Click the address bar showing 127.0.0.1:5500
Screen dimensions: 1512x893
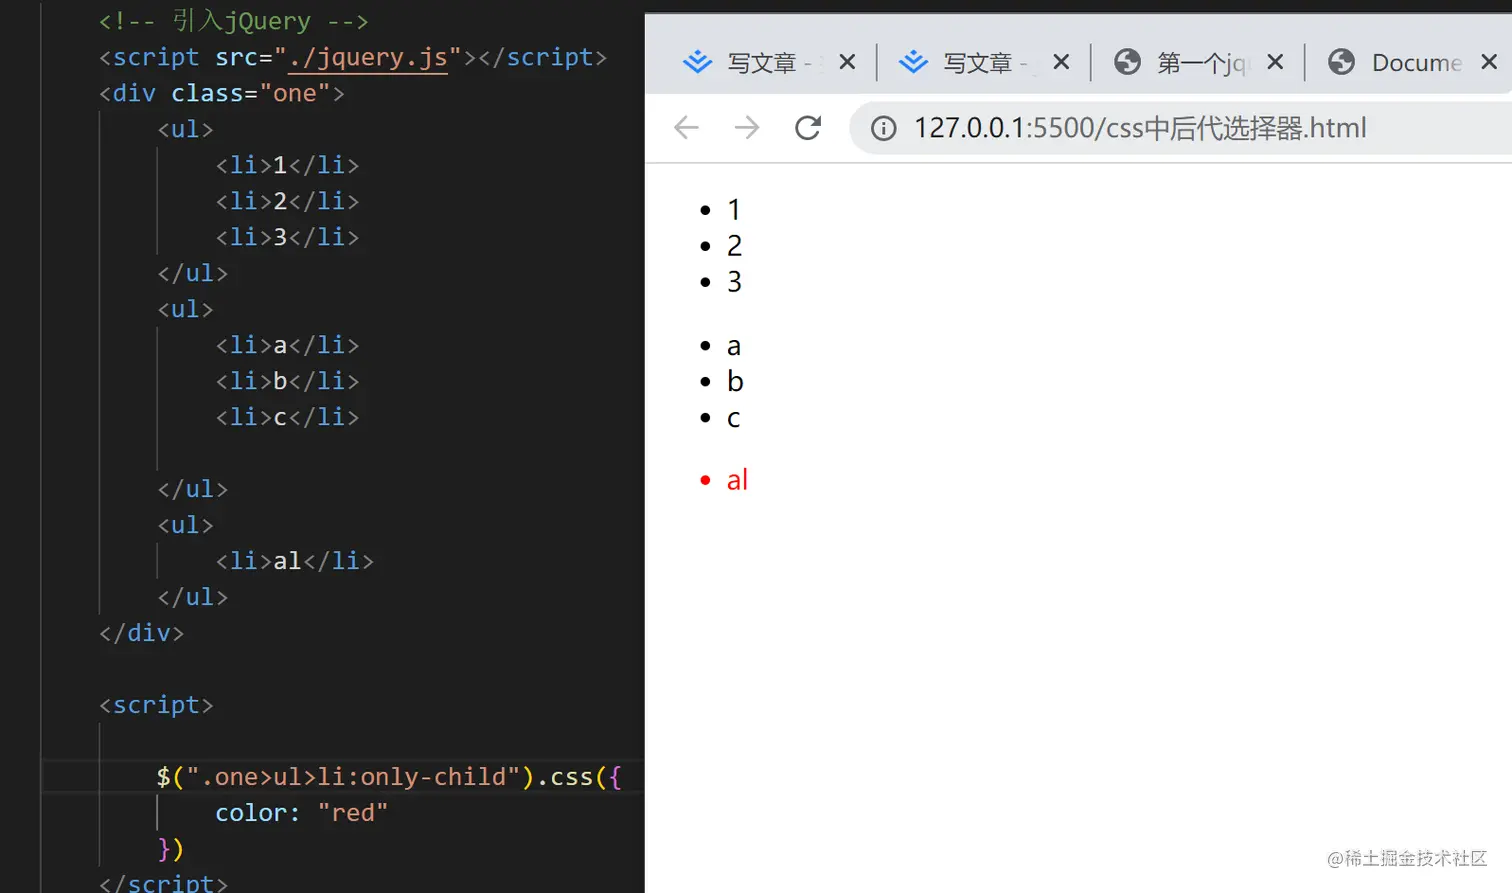[x=1140, y=127]
